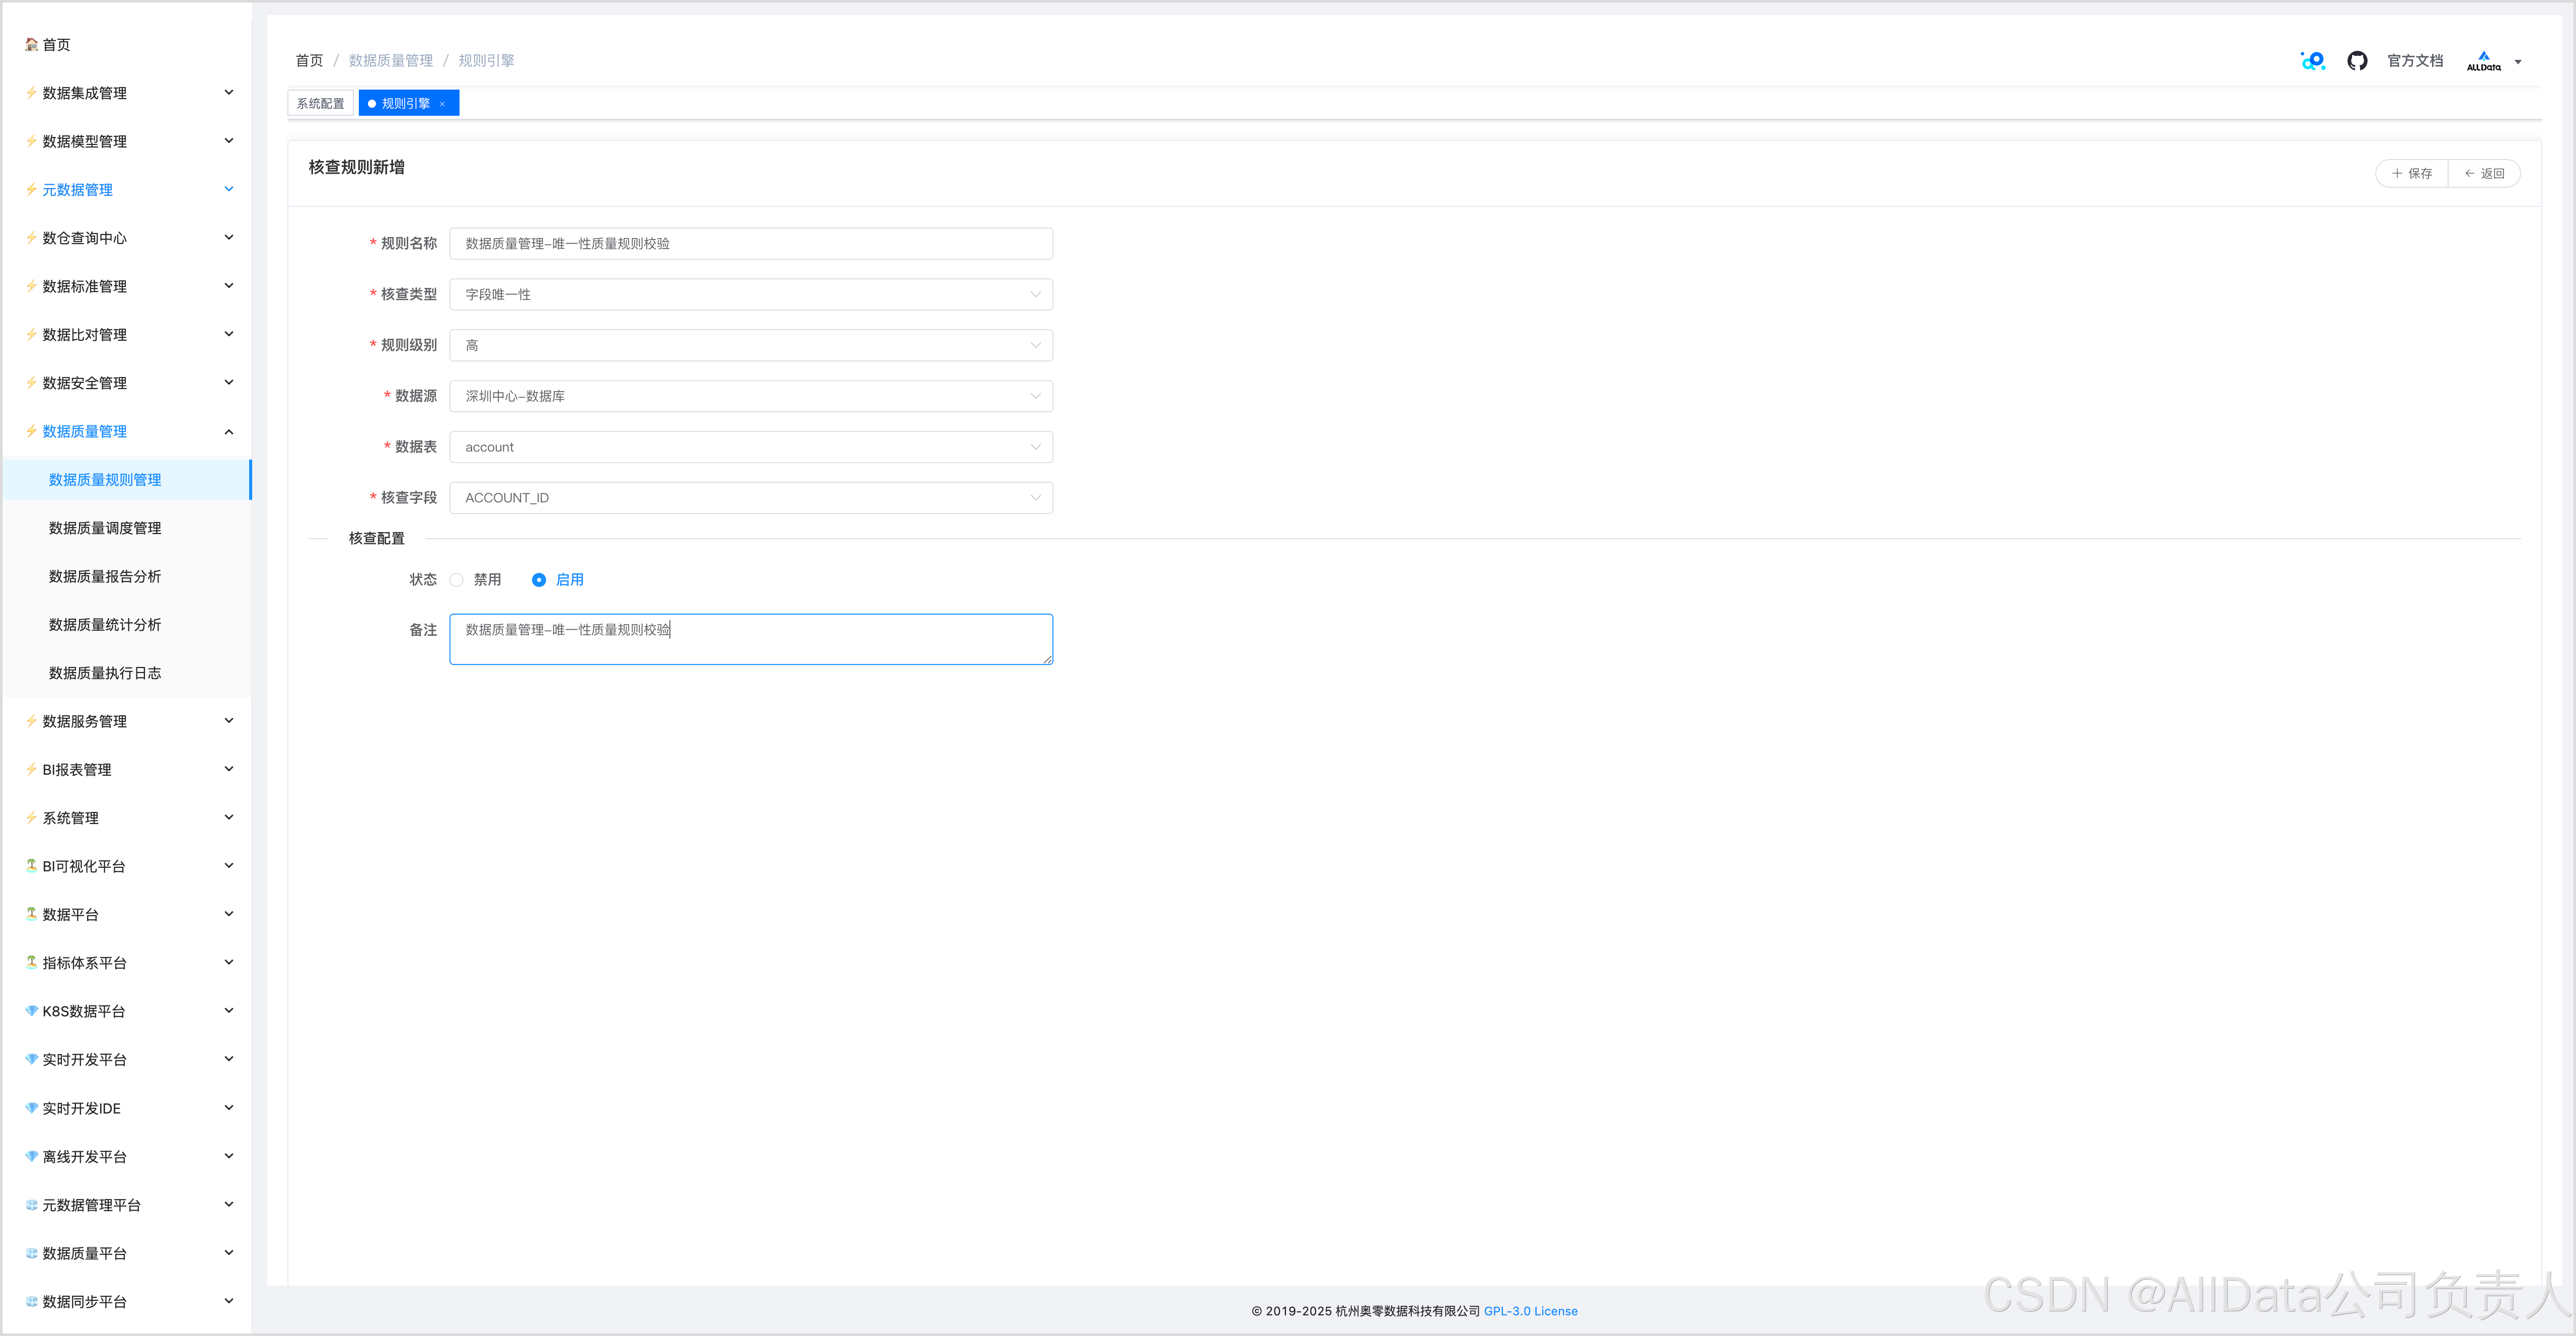Select the 启用 status radio button

point(539,580)
